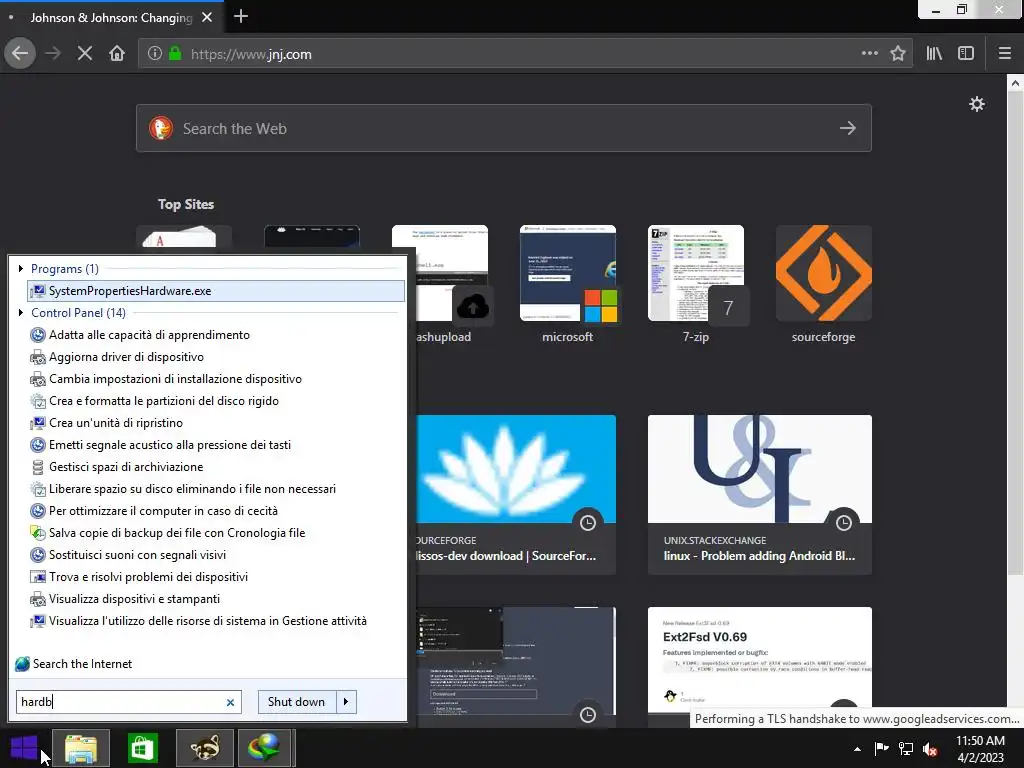Submit web search with arrow button
This screenshot has height=768, width=1024.
coord(848,128)
